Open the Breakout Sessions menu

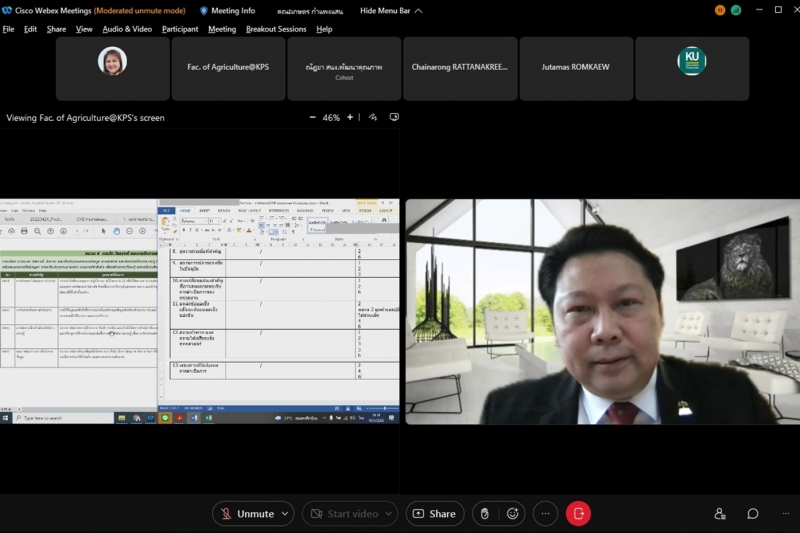[x=276, y=29]
